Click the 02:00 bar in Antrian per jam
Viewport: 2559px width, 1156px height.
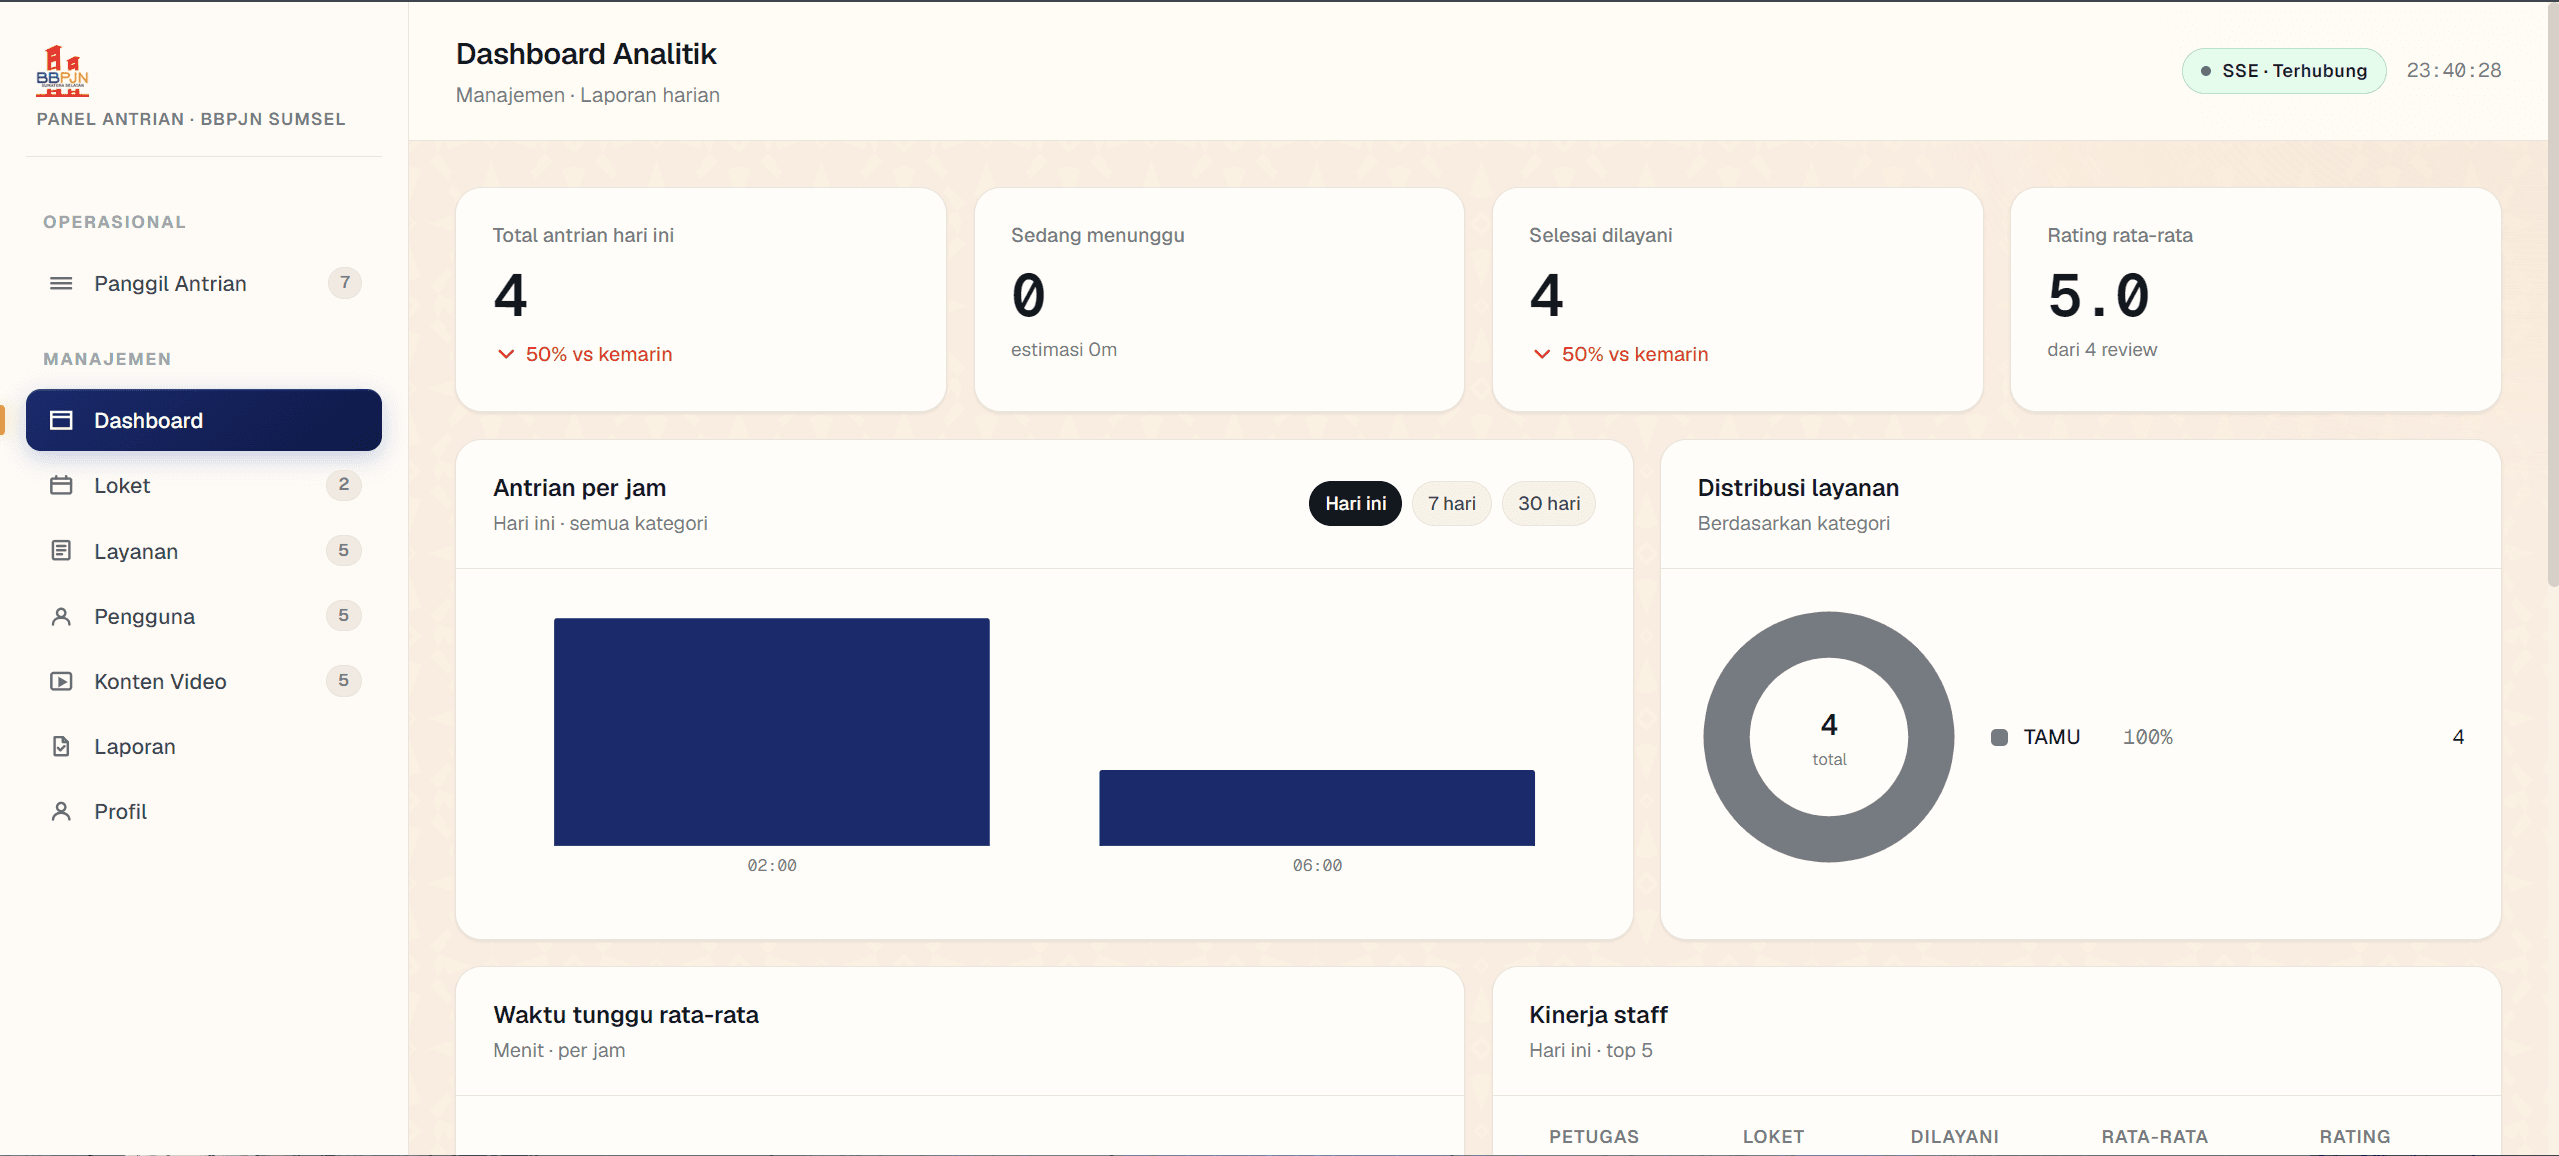click(x=772, y=732)
